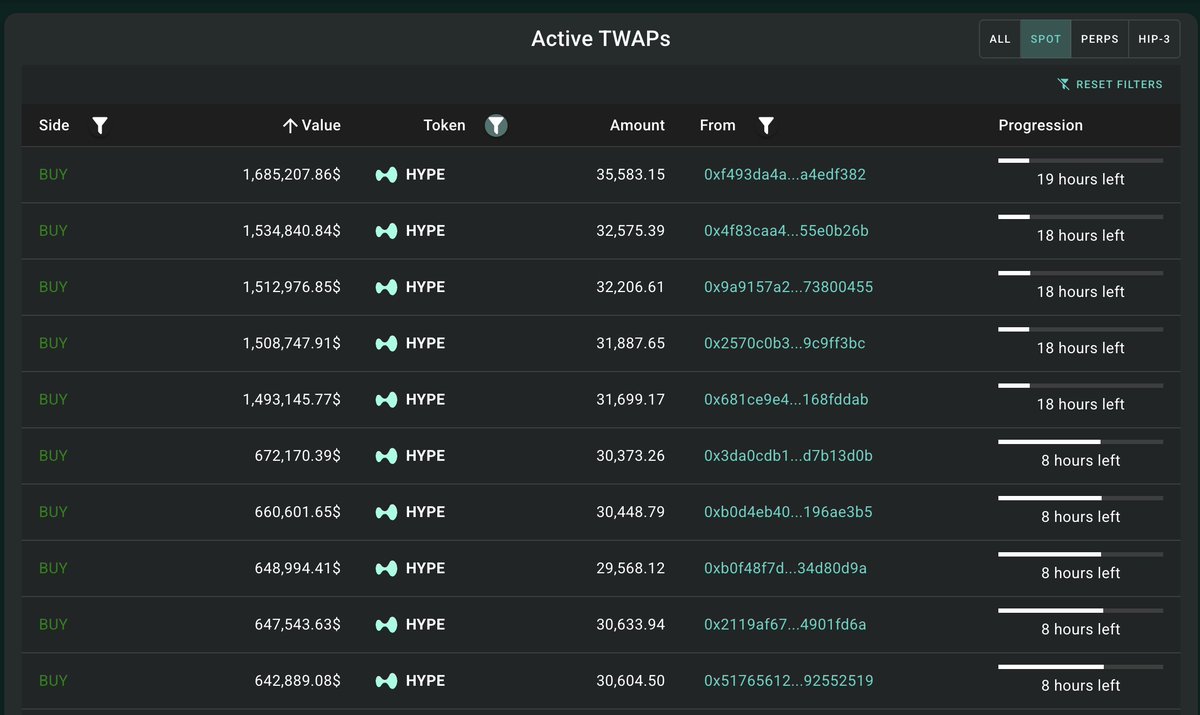Sort table by Progression column header
1200x715 pixels.
1040,126
